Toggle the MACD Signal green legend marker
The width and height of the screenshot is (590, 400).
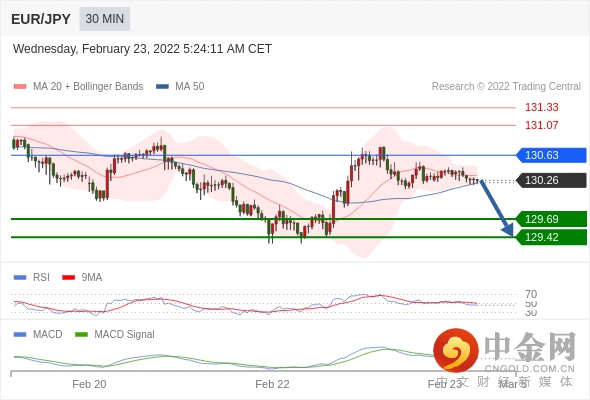pyautogui.click(x=81, y=334)
